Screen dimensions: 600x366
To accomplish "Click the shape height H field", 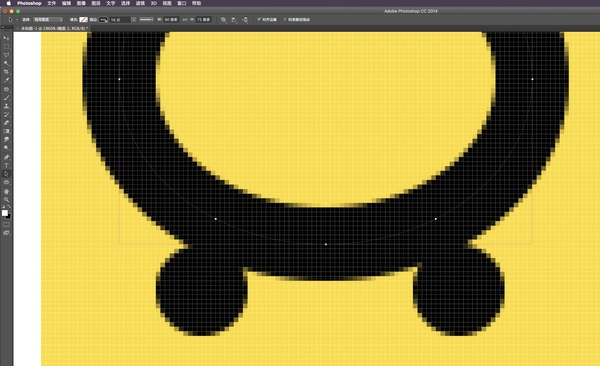I will 203,20.
